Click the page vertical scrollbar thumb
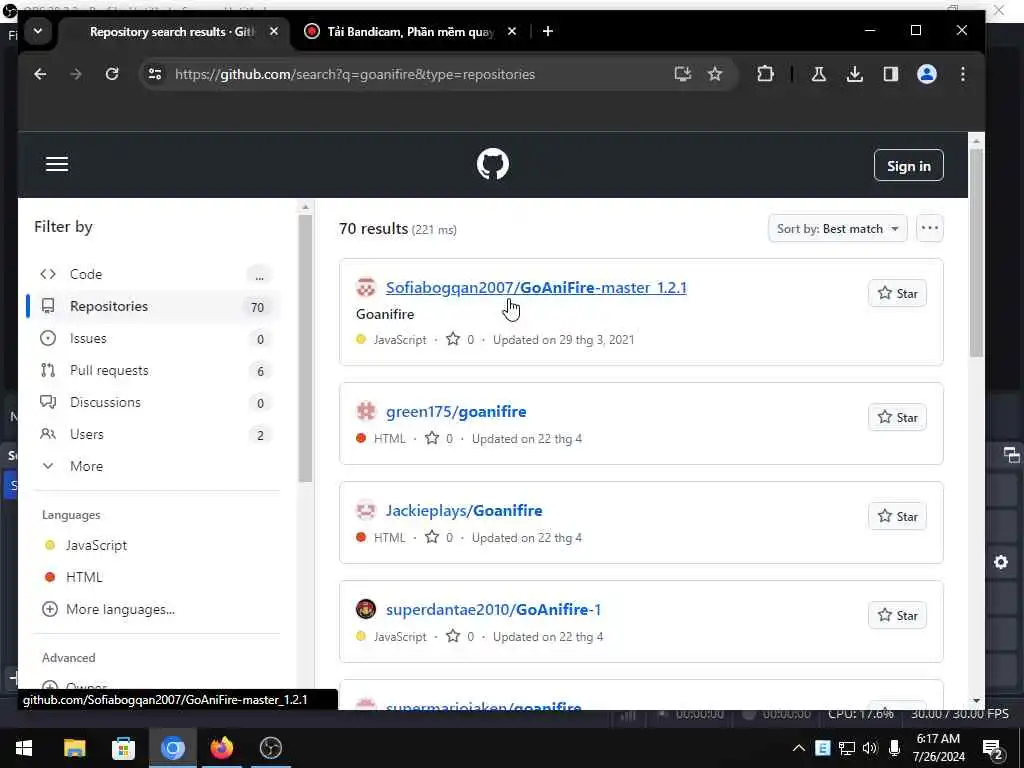 point(976,253)
